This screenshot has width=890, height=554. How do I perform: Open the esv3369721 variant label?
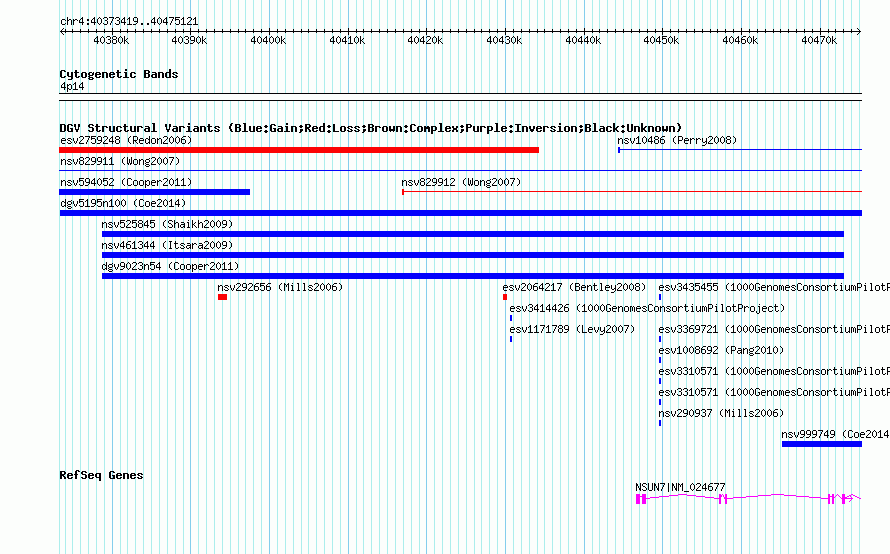click(774, 329)
